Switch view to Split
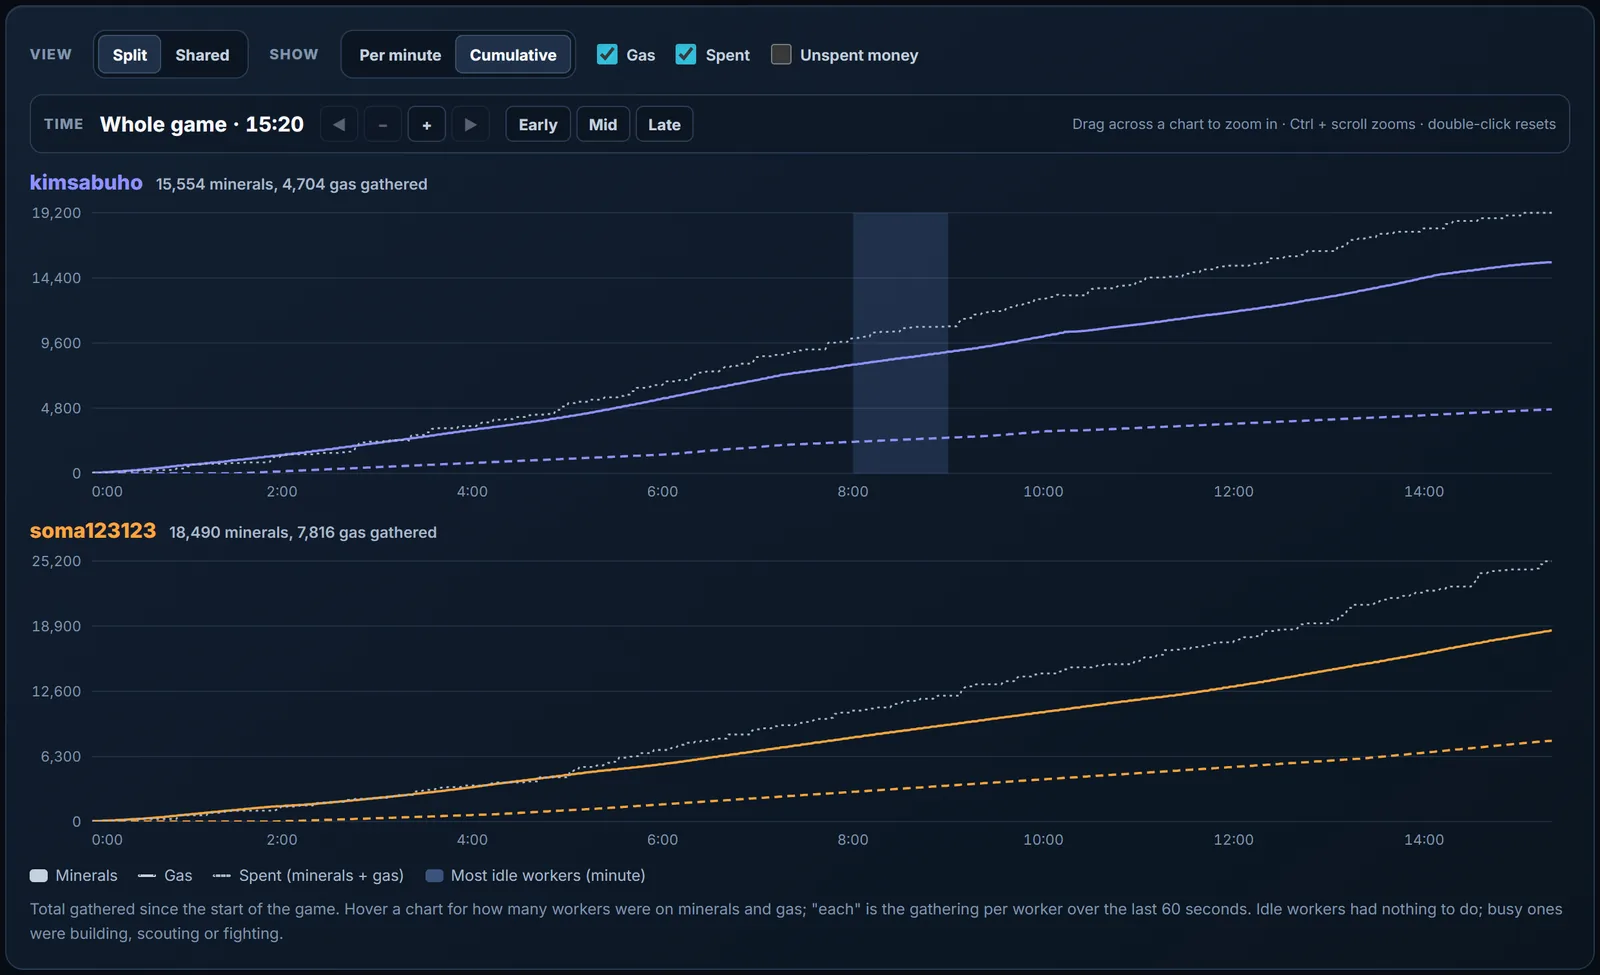Image resolution: width=1600 pixels, height=975 pixels. point(130,55)
